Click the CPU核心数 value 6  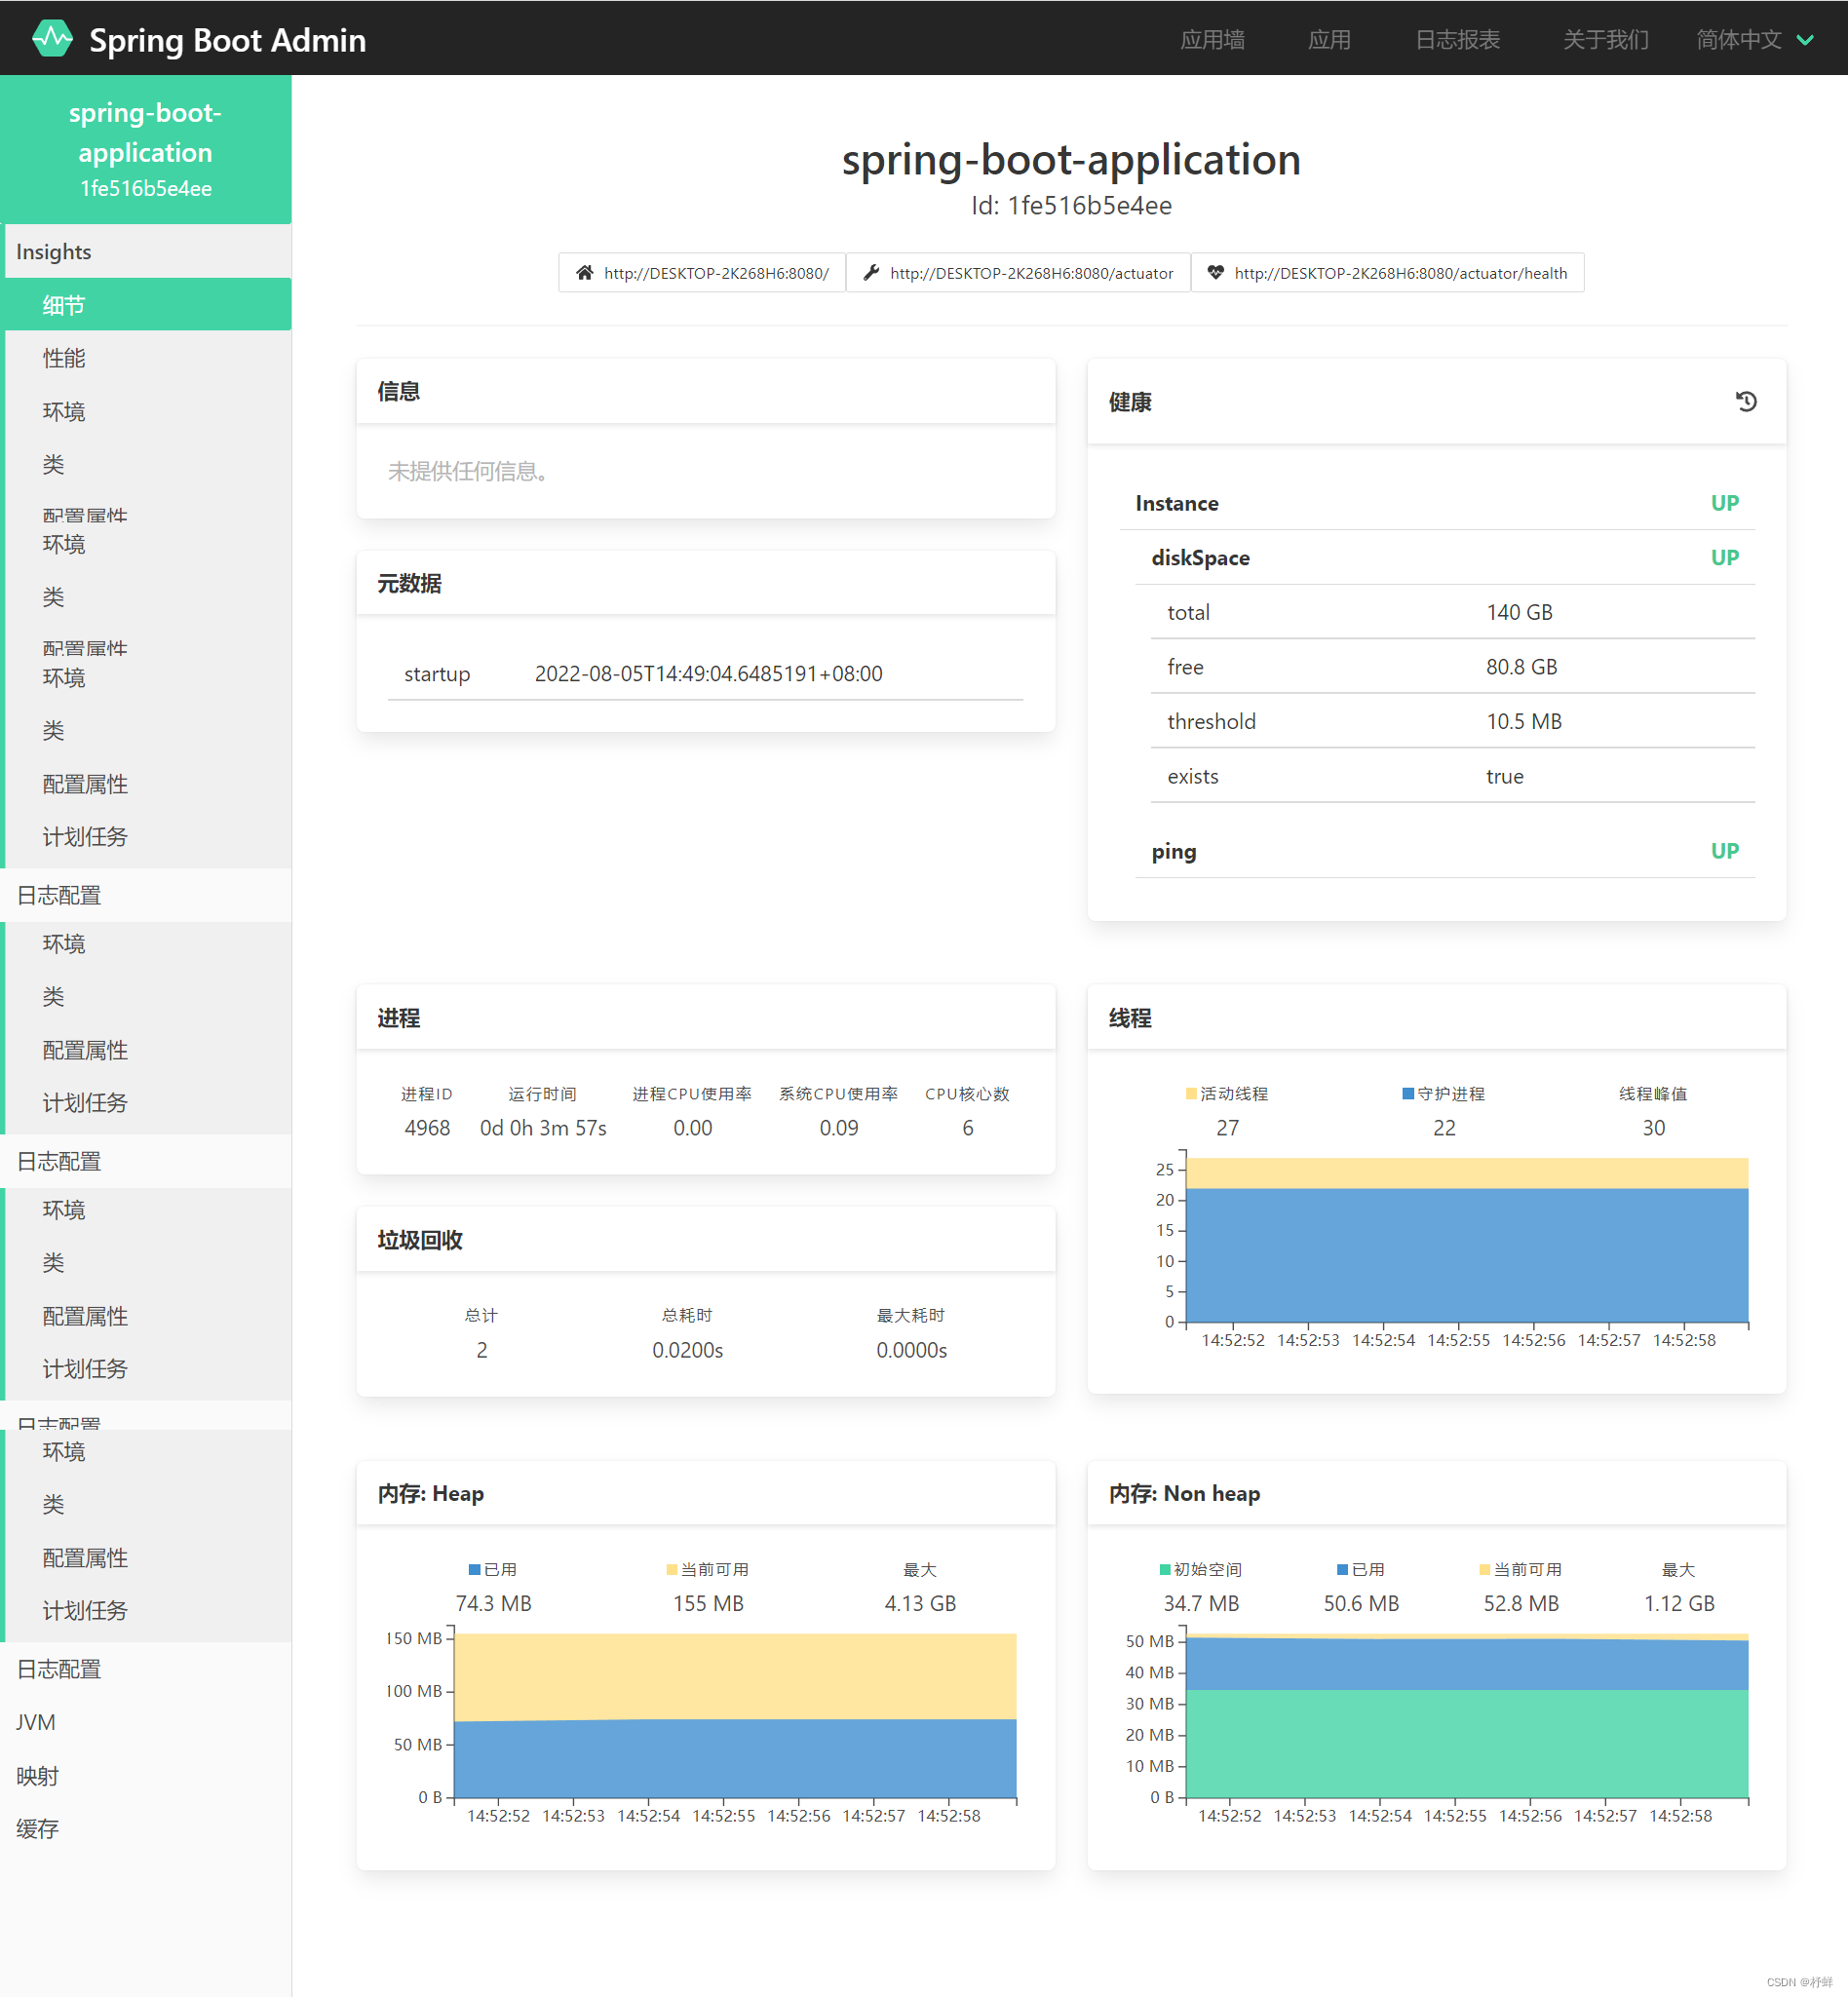967,1128
